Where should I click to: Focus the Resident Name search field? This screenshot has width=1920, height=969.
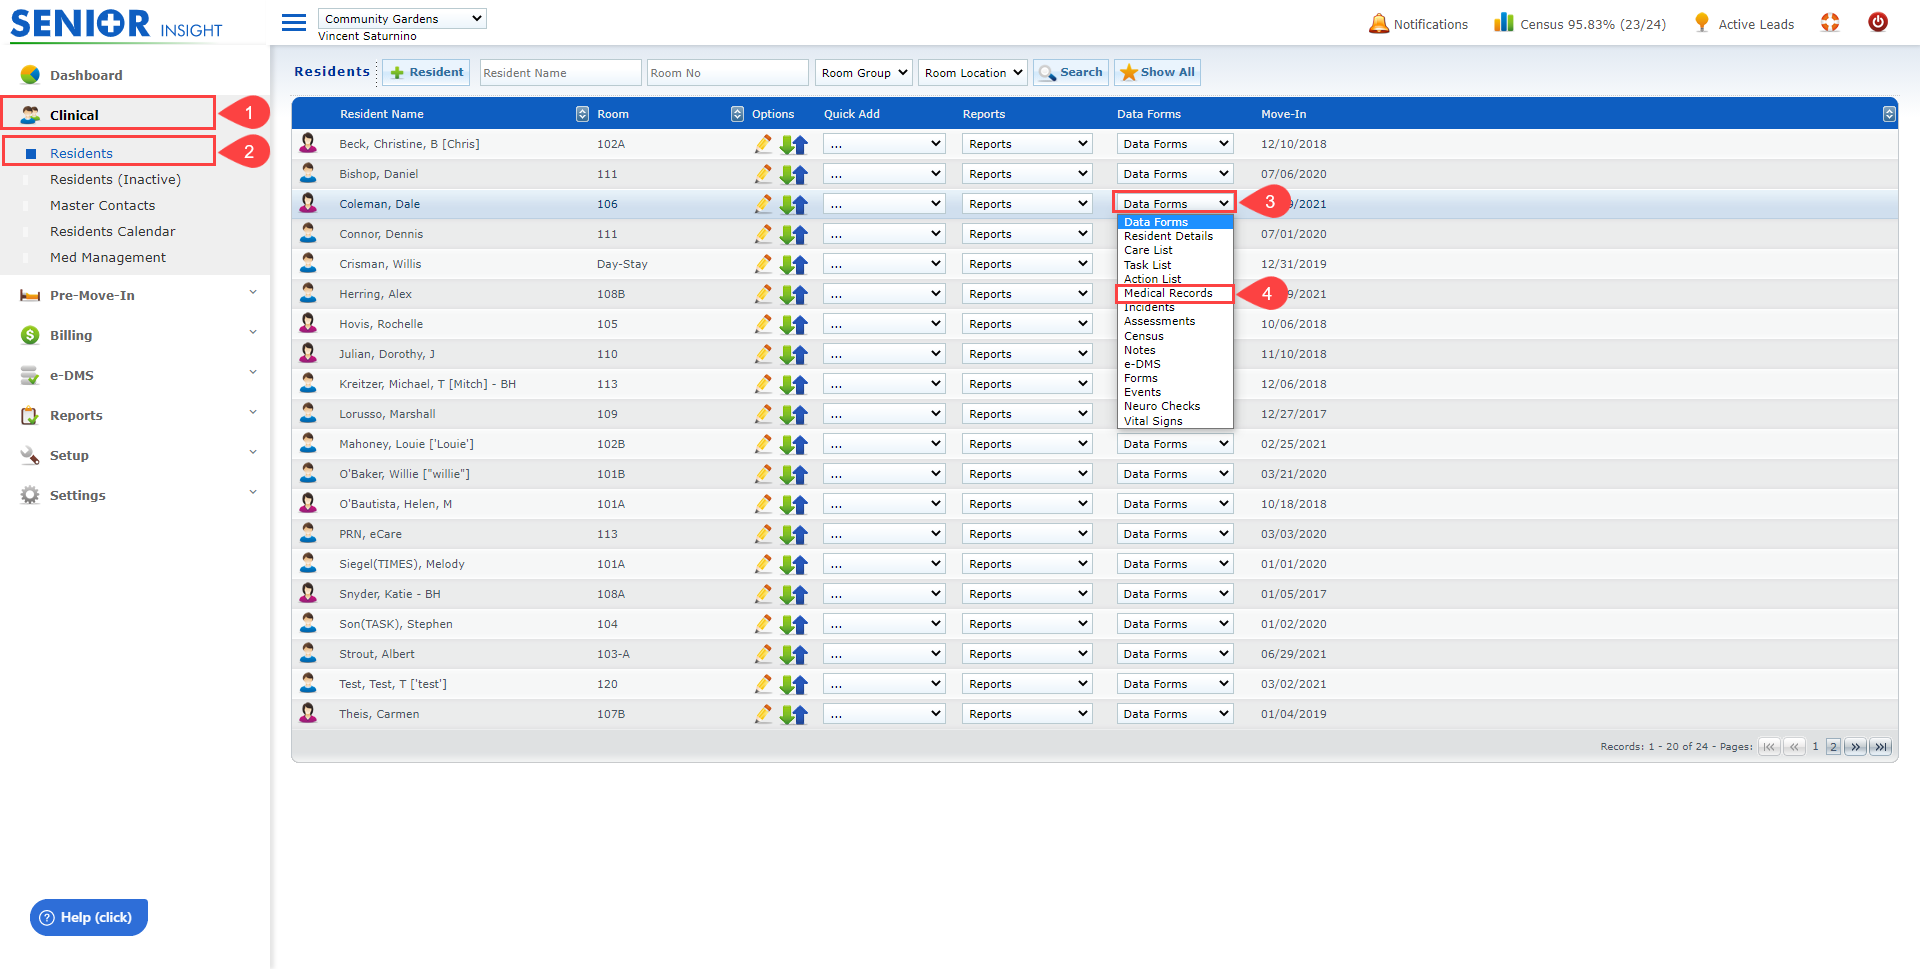click(x=560, y=72)
